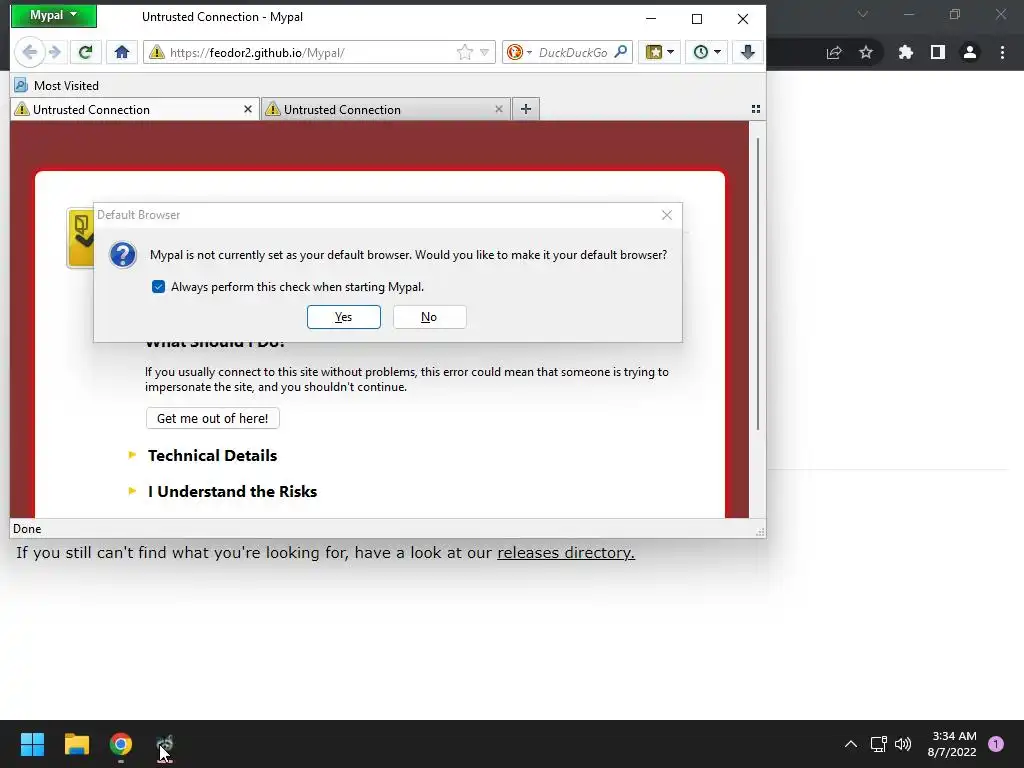The height and width of the screenshot is (768, 1024).
Task: Close the second Untrusted Connection tab
Action: [499, 109]
